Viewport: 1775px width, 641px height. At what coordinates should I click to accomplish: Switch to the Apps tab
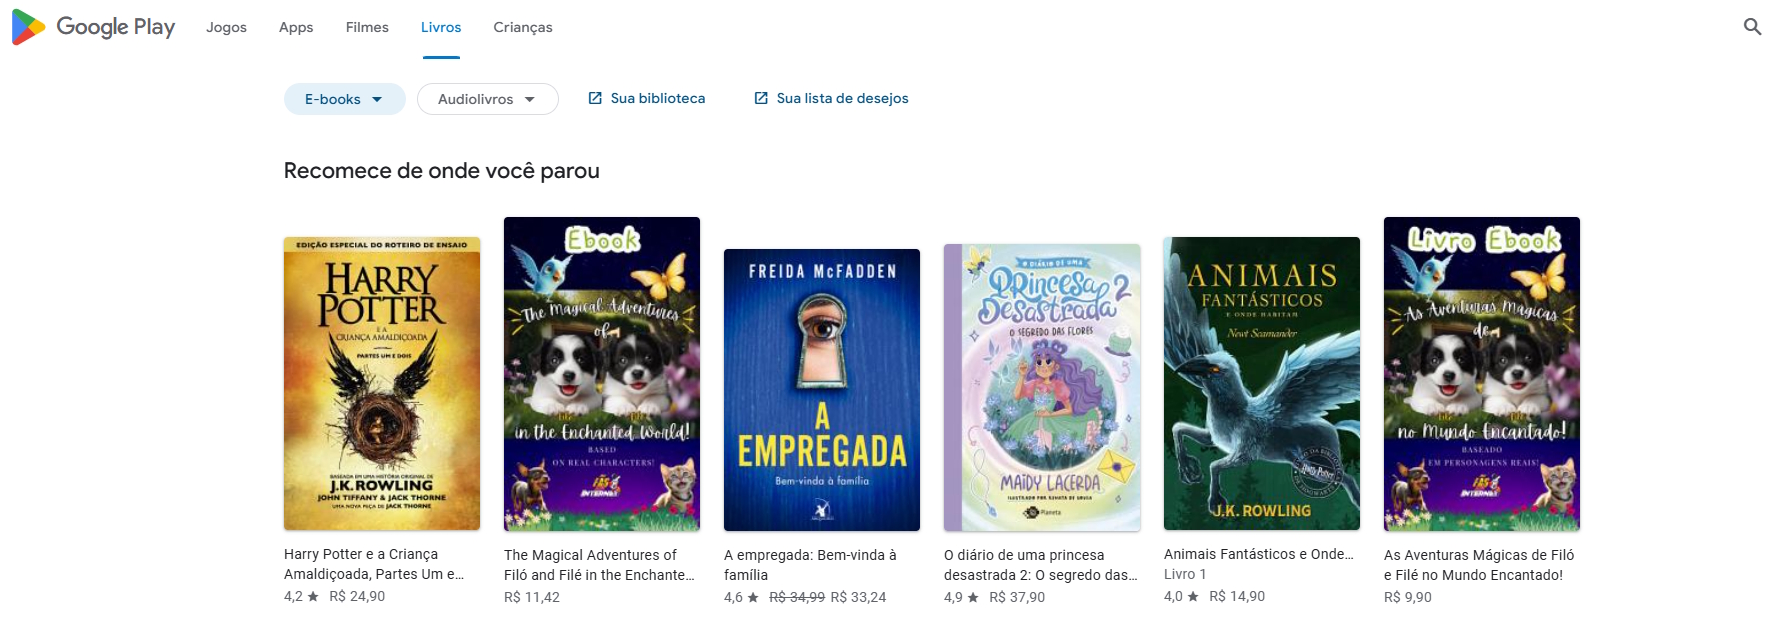(x=296, y=27)
